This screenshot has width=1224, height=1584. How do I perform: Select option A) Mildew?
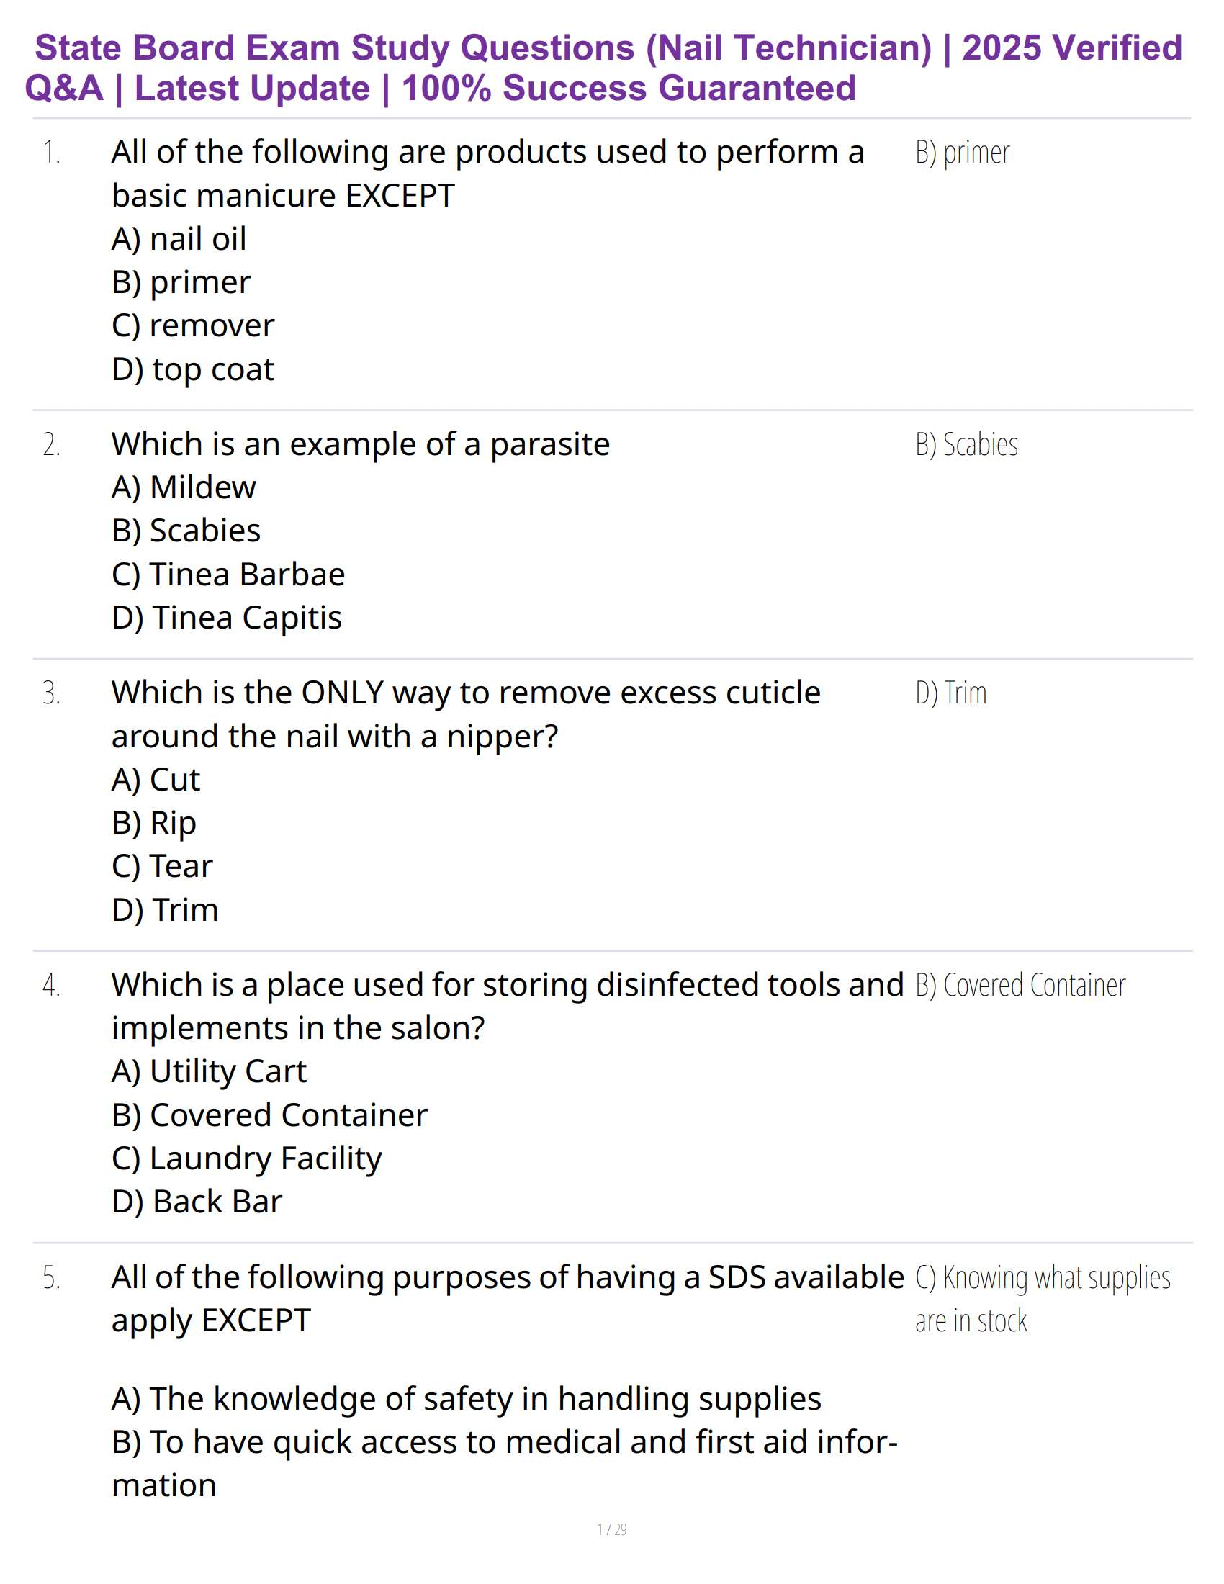184,488
